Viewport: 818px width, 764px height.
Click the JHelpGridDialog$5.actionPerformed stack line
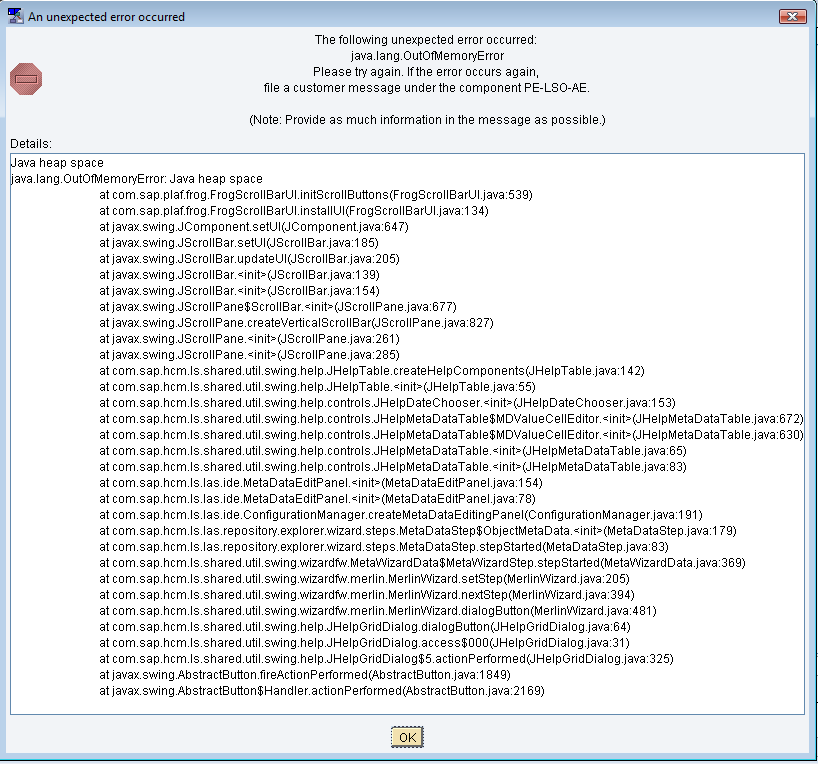point(387,659)
